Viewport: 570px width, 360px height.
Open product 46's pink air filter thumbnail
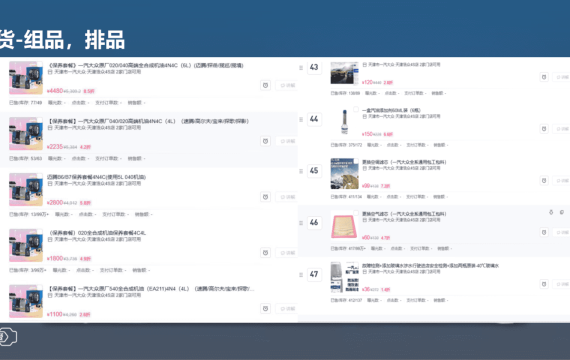click(344, 225)
